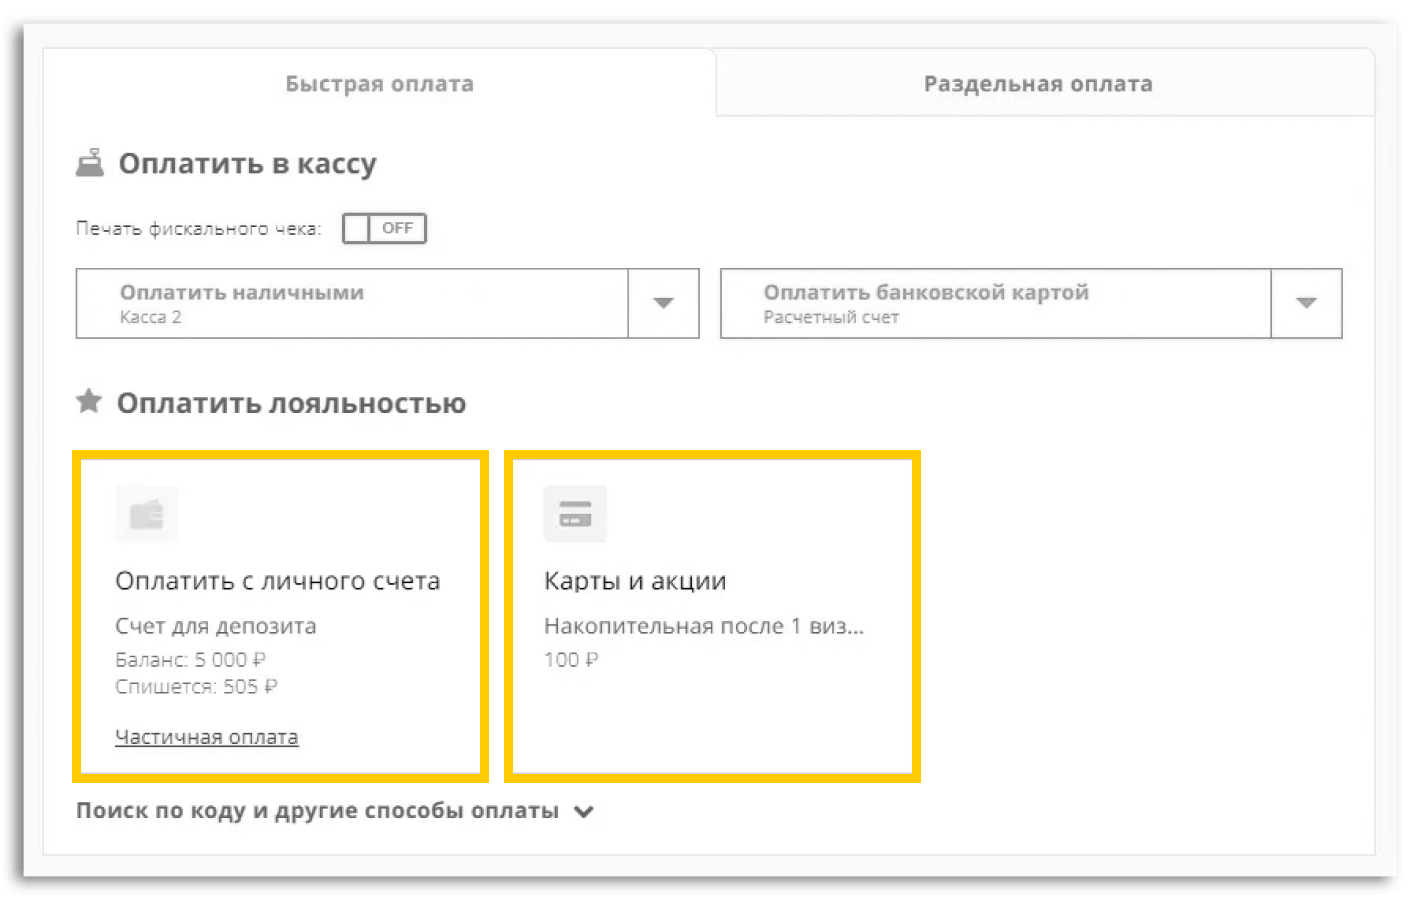
Task: Click the Счет для депозита account name
Action: pyautogui.click(x=215, y=626)
